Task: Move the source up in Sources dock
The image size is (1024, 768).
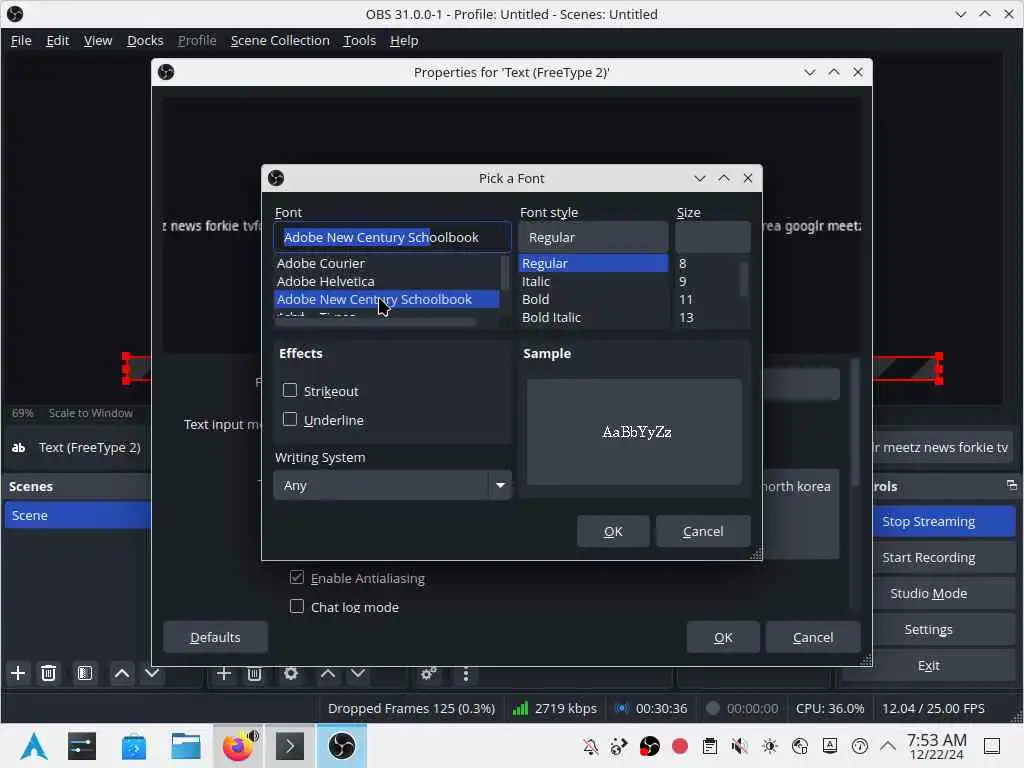Action: pyautogui.click(x=328, y=673)
